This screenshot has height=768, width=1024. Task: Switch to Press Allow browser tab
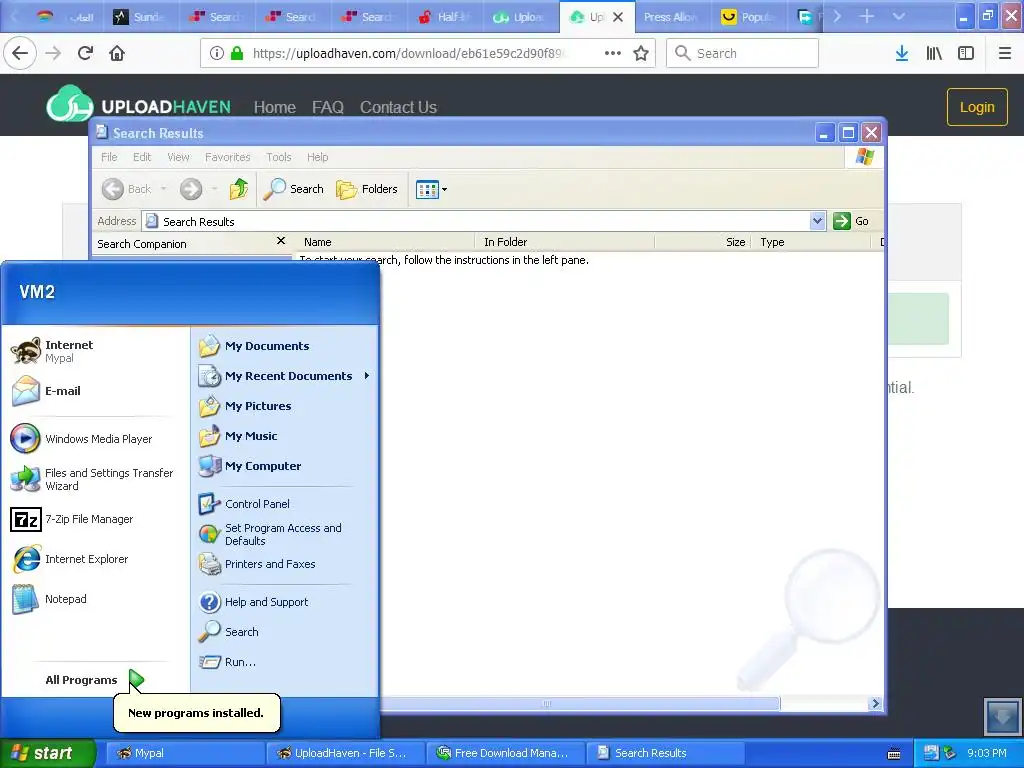[x=671, y=17]
